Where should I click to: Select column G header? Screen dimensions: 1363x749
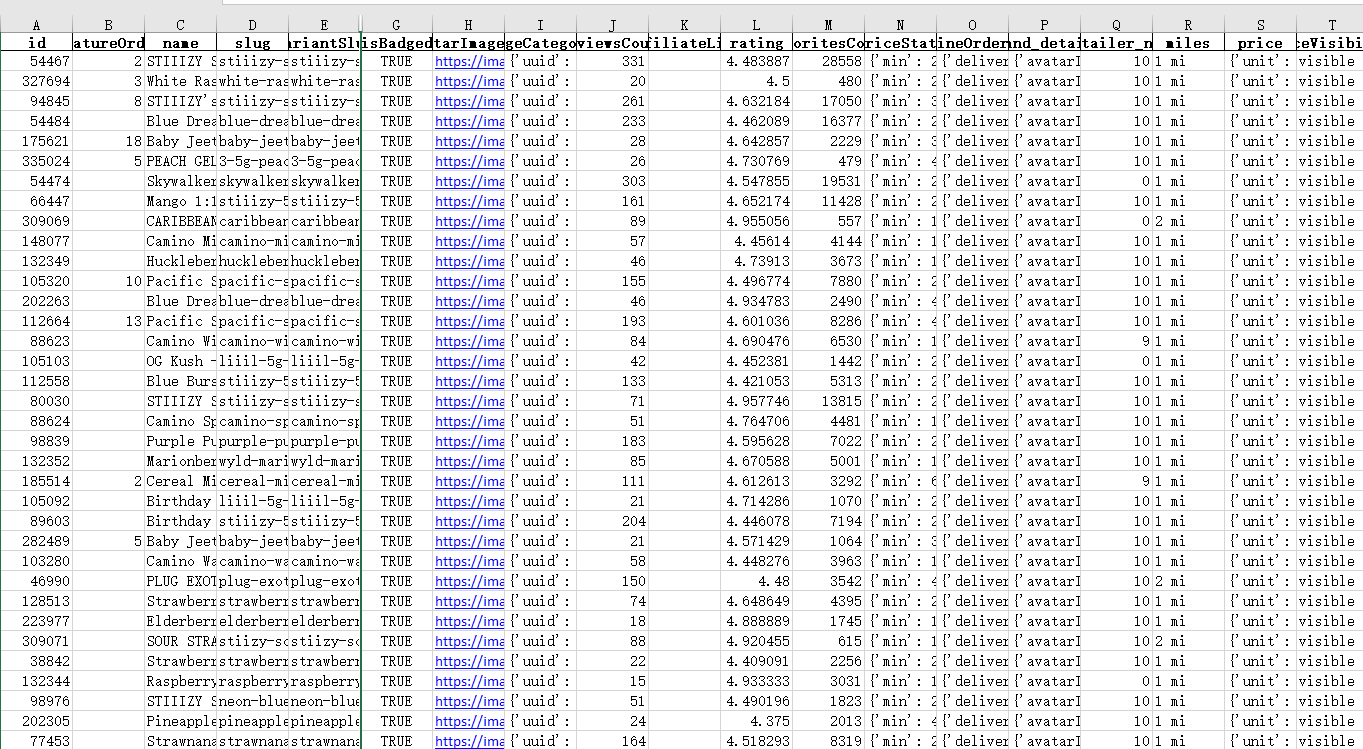point(397,25)
